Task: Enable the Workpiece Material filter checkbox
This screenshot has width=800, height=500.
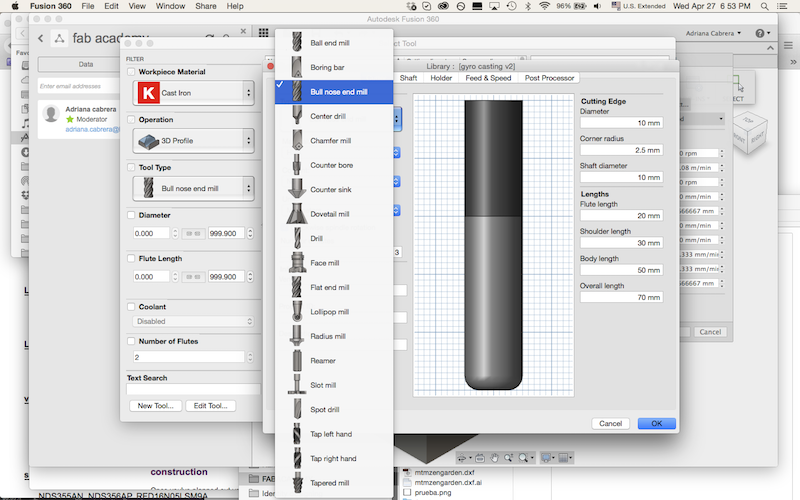Action: coord(131,72)
